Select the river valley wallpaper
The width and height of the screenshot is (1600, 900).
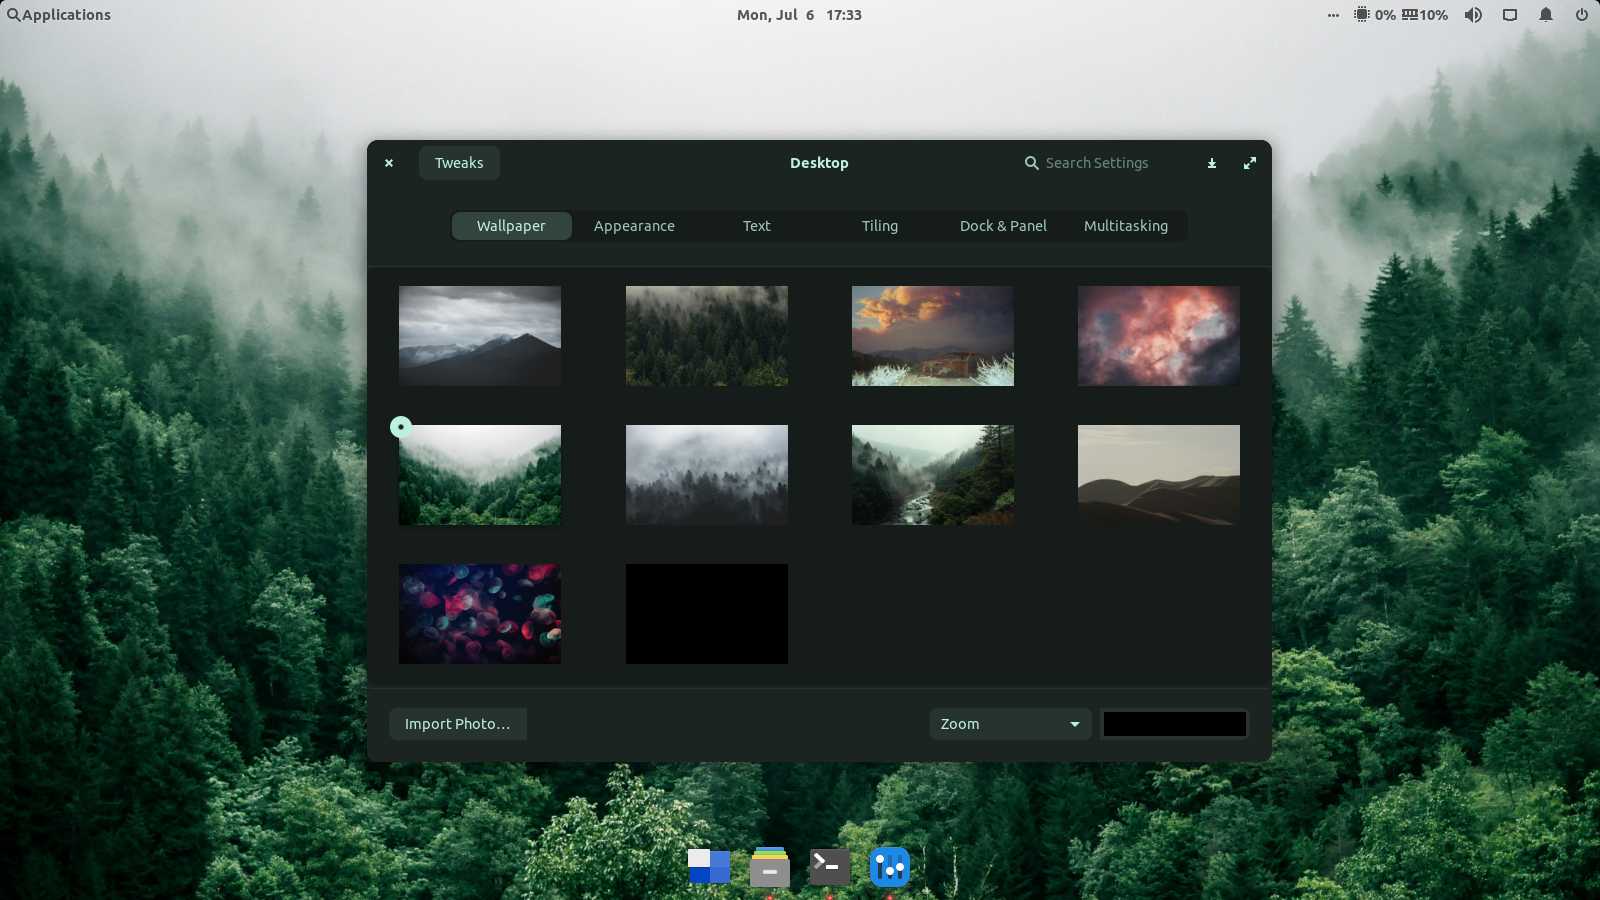(933, 475)
